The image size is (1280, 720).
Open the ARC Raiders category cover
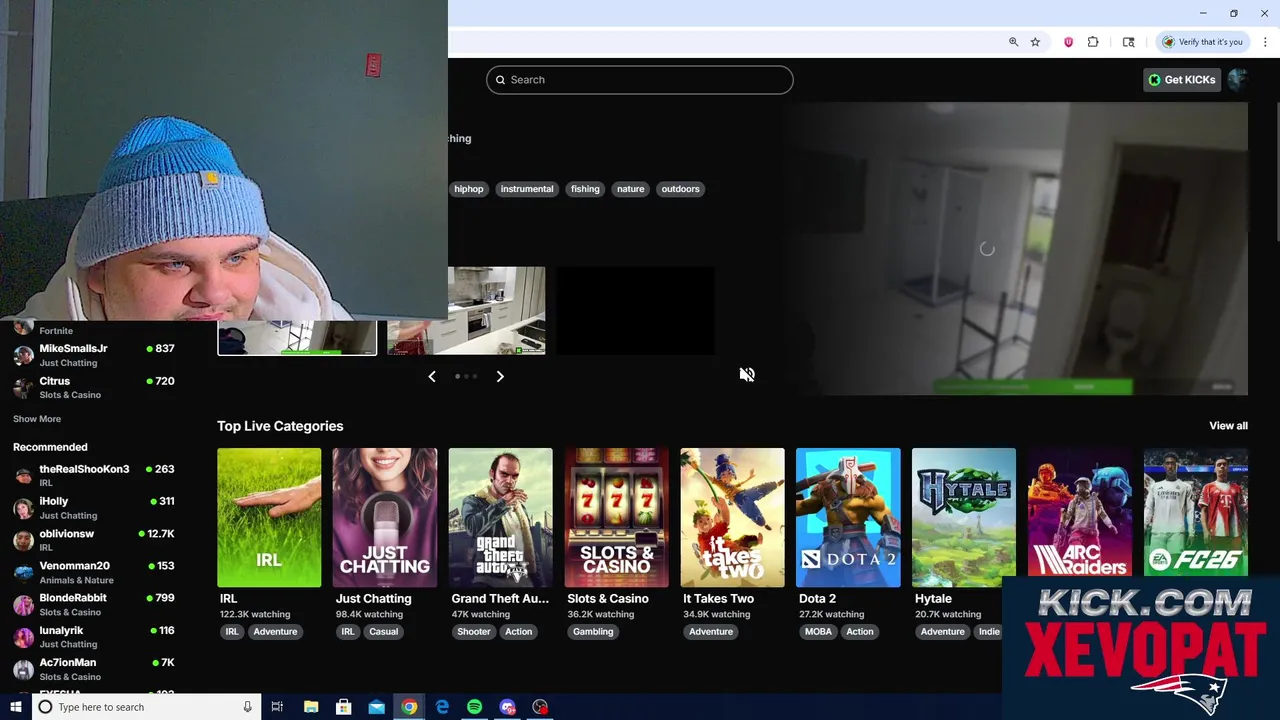[1080, 512]
